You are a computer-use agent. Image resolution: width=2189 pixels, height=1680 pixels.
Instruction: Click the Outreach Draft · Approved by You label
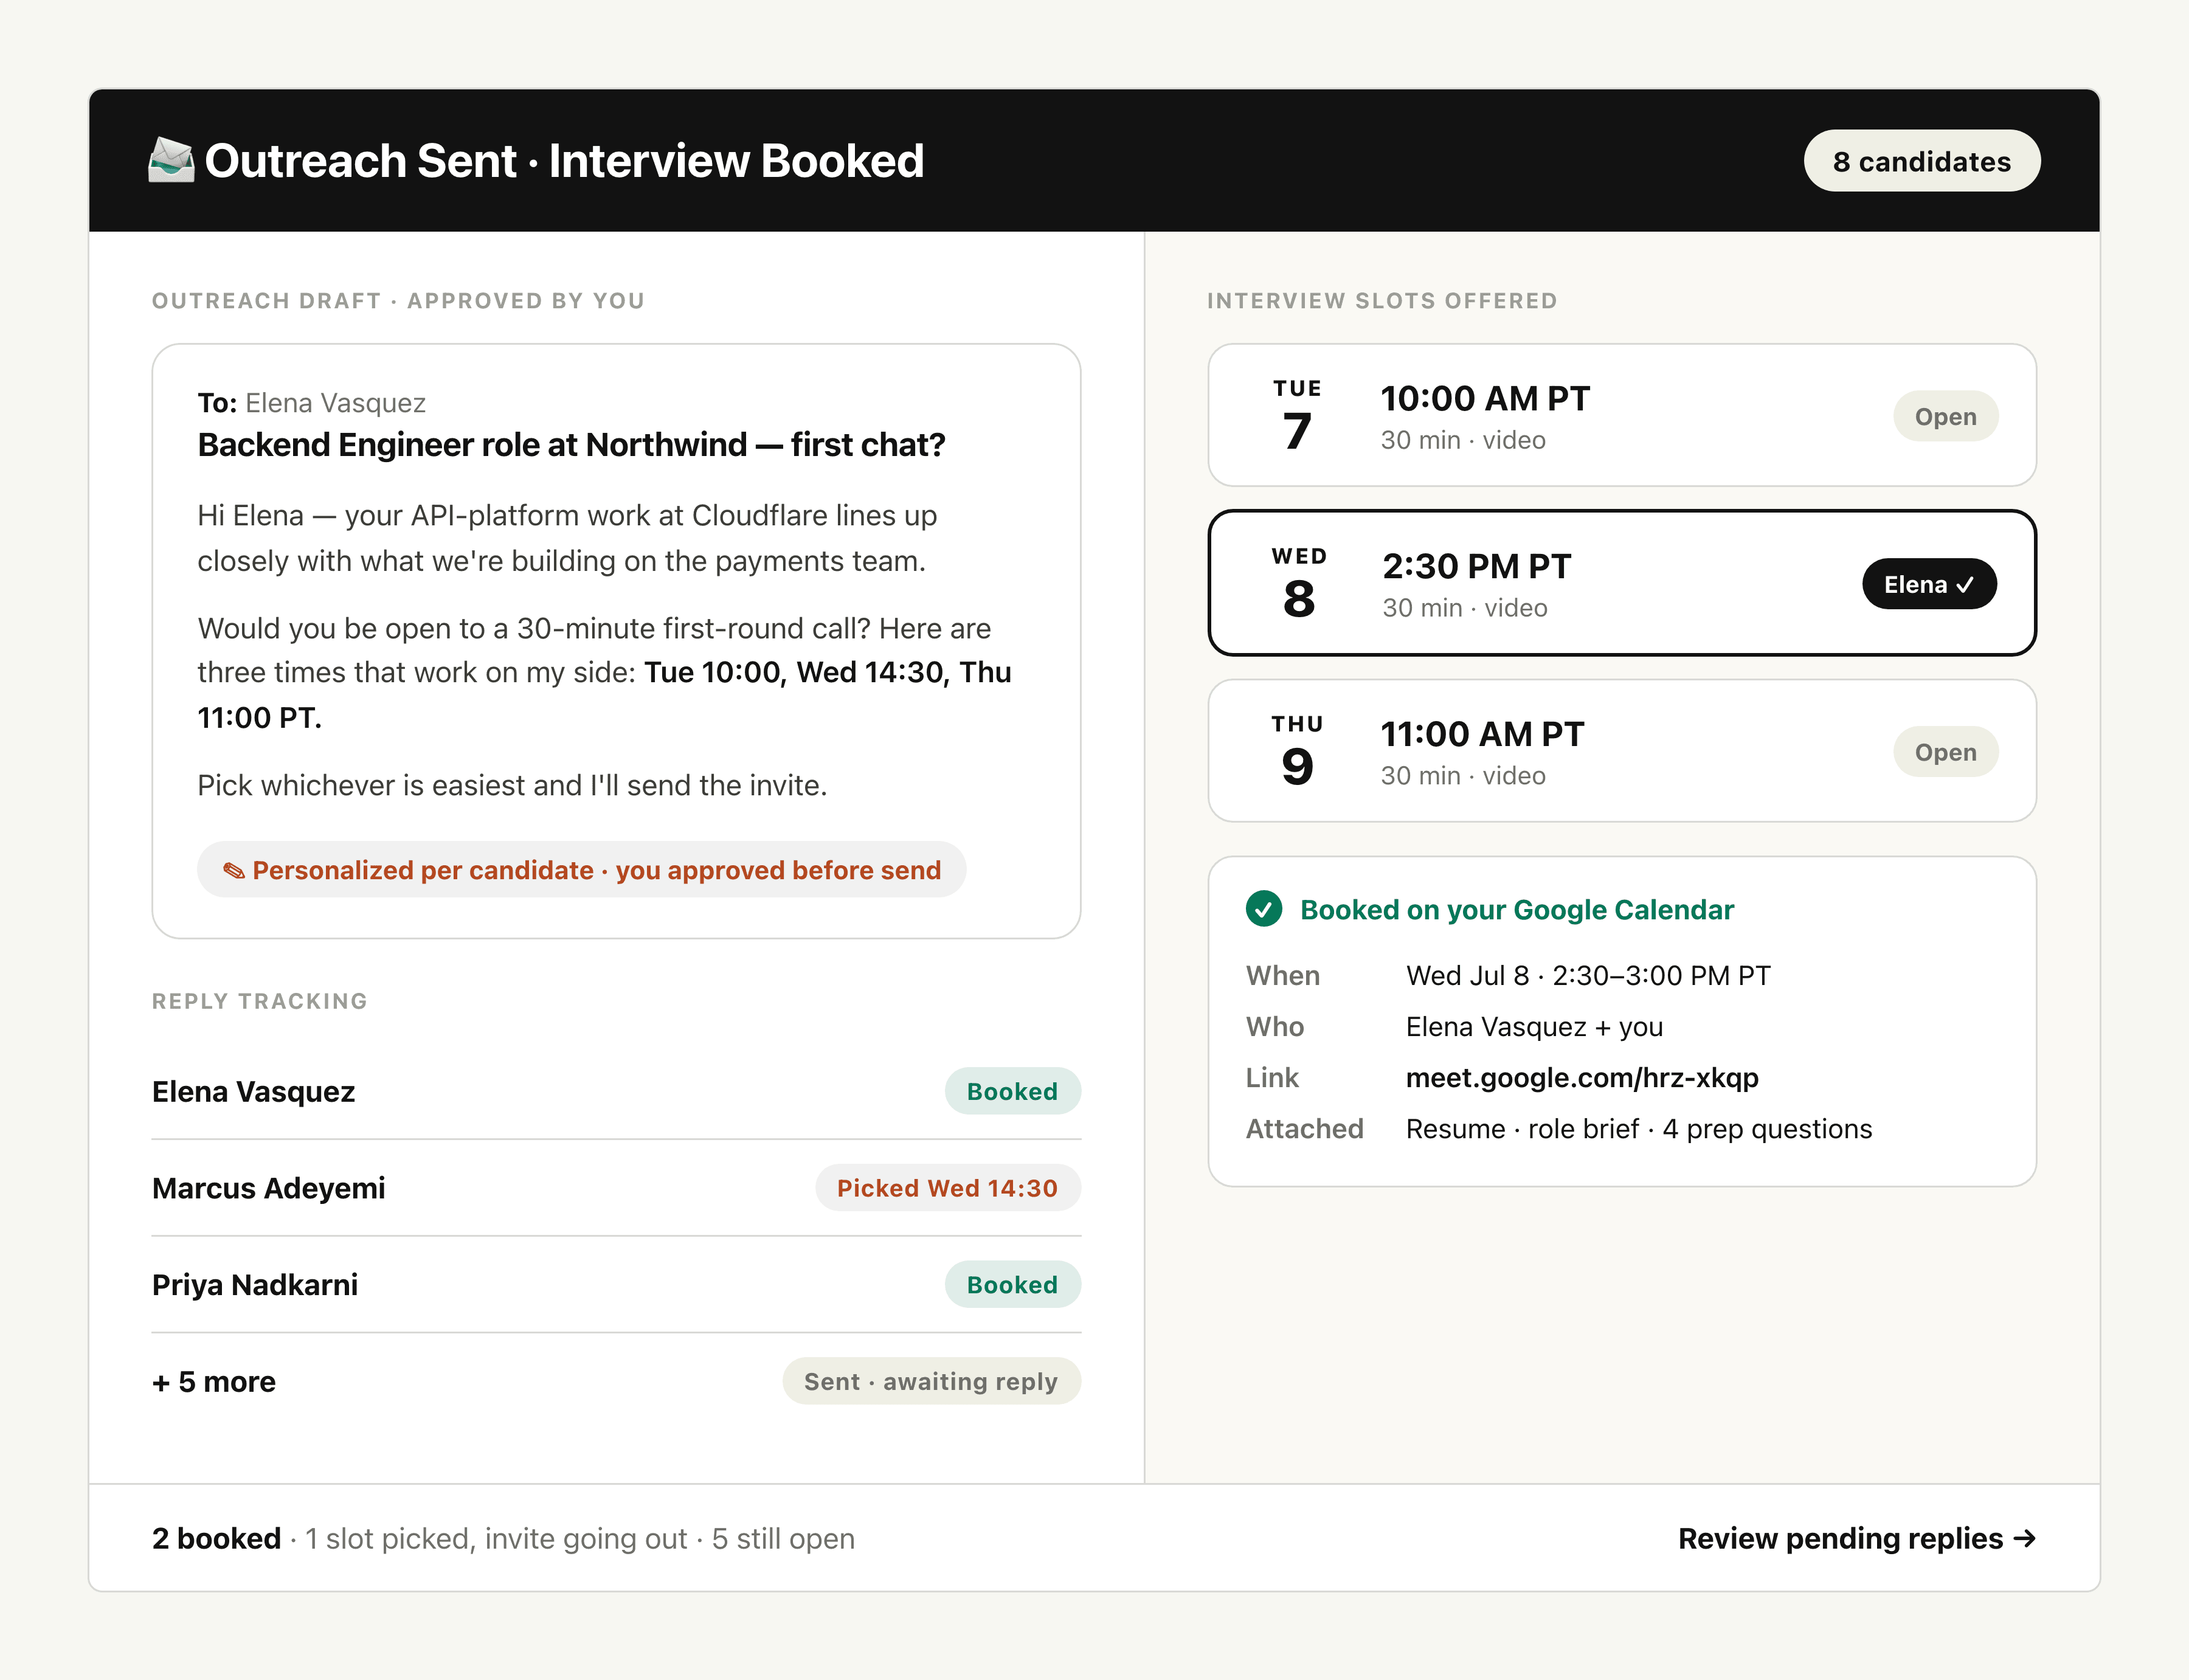[398, 300]
